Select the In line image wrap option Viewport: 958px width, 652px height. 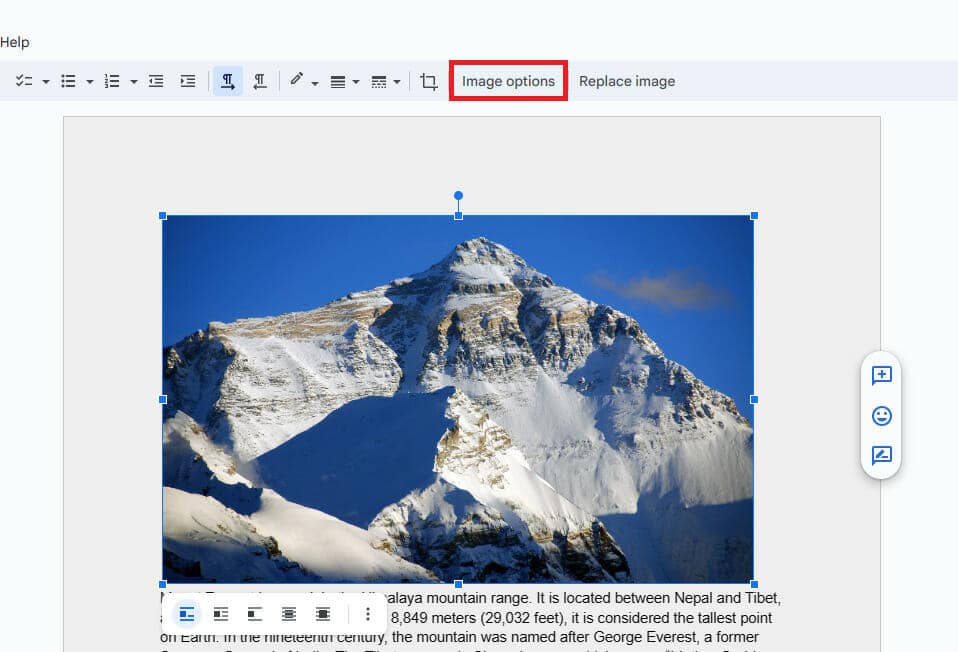(187, 613)
